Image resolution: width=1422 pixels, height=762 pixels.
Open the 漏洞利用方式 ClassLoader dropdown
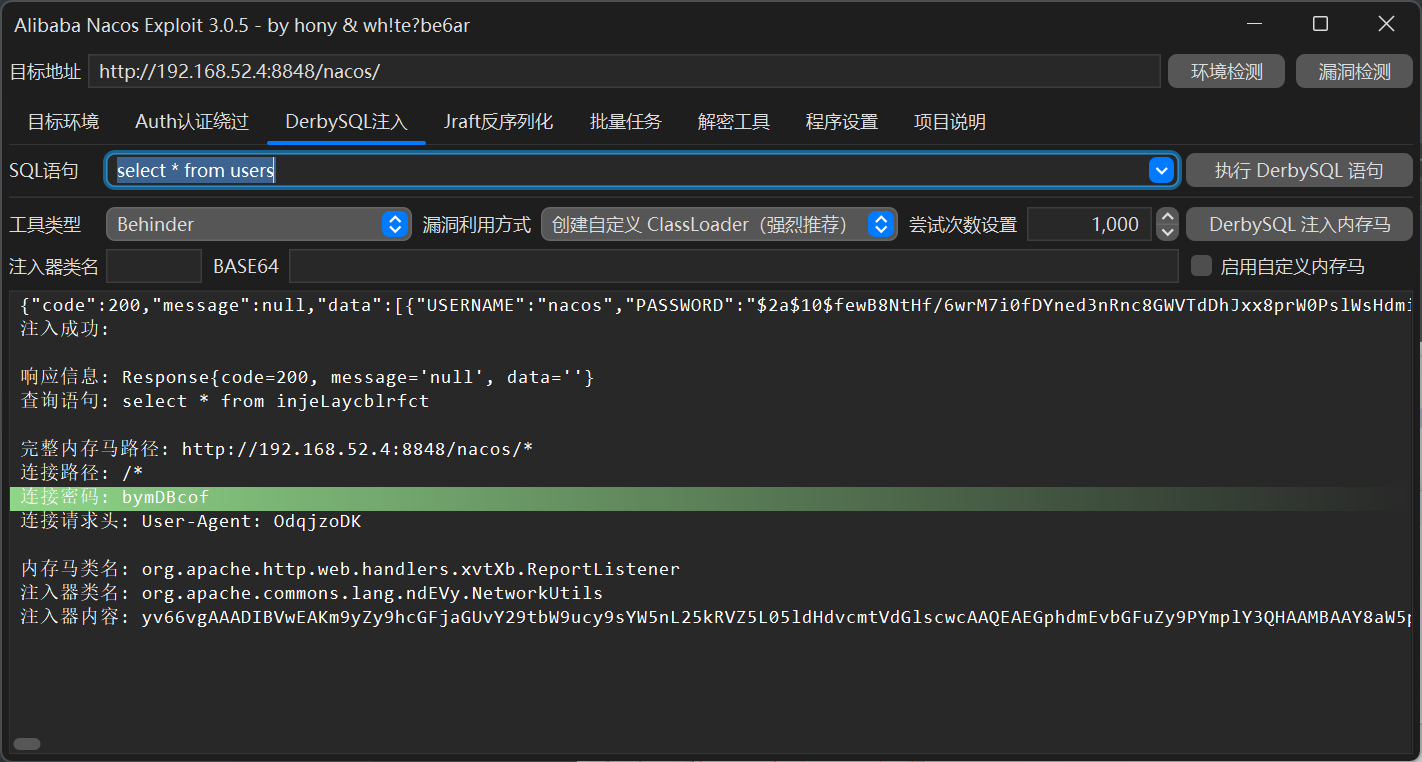719,224
